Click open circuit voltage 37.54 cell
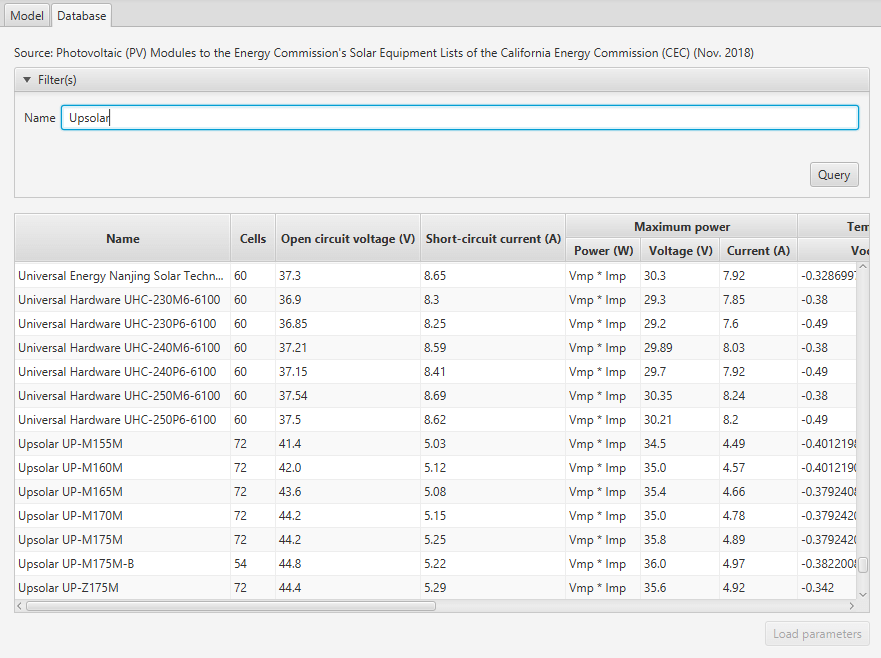 point(348,396)
